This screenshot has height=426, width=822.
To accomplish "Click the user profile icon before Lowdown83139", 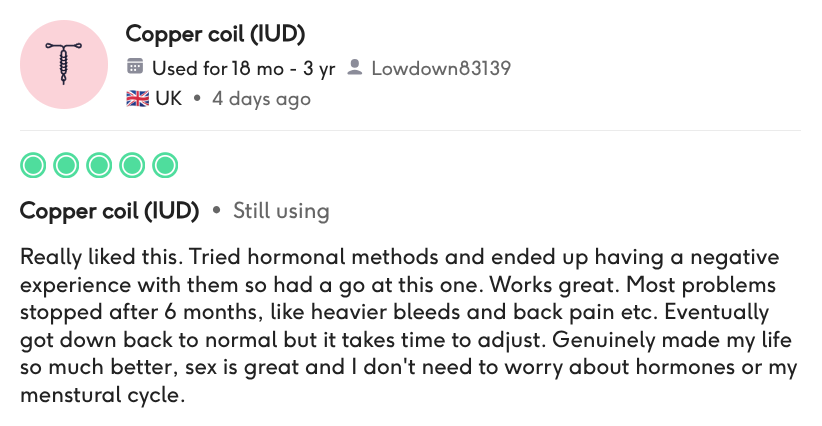I will pos(355,67).
